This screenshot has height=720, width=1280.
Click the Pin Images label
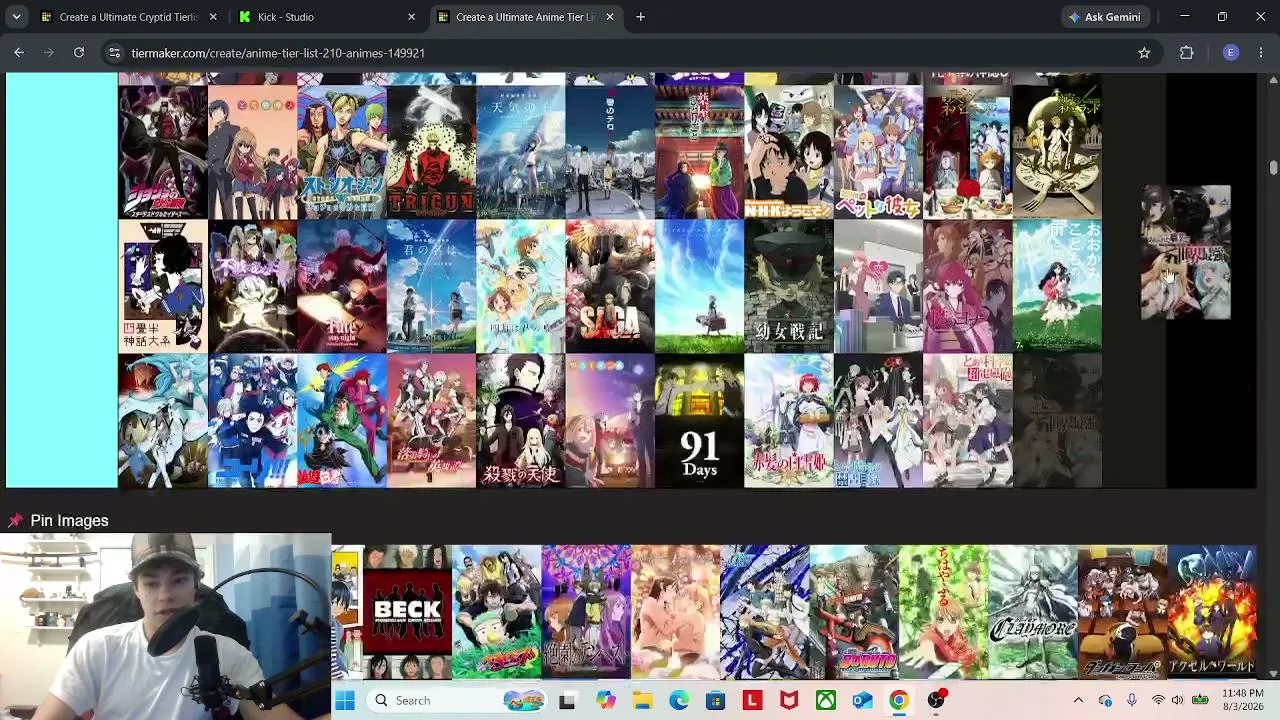[69, 521]
